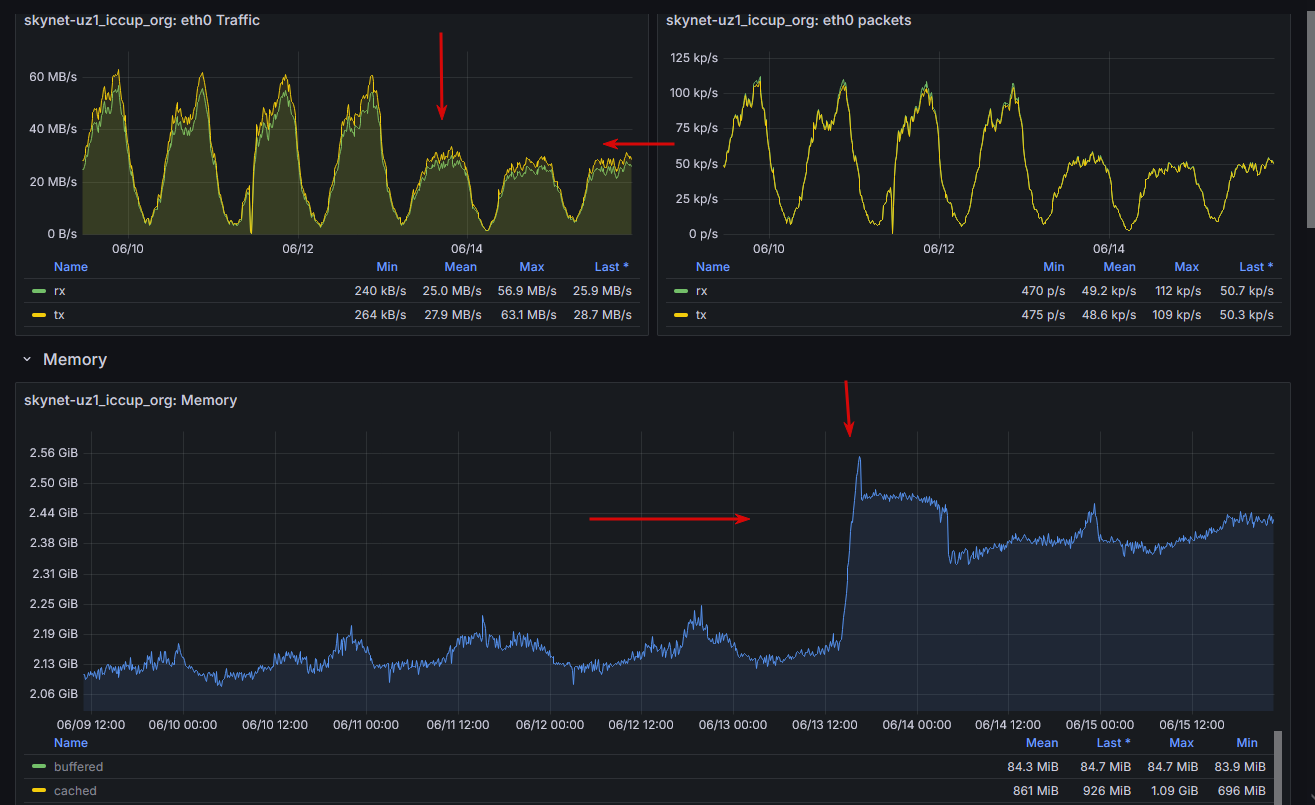
Task: Click the yellow tx swatch in packets legend
Action: pos(681,315)
